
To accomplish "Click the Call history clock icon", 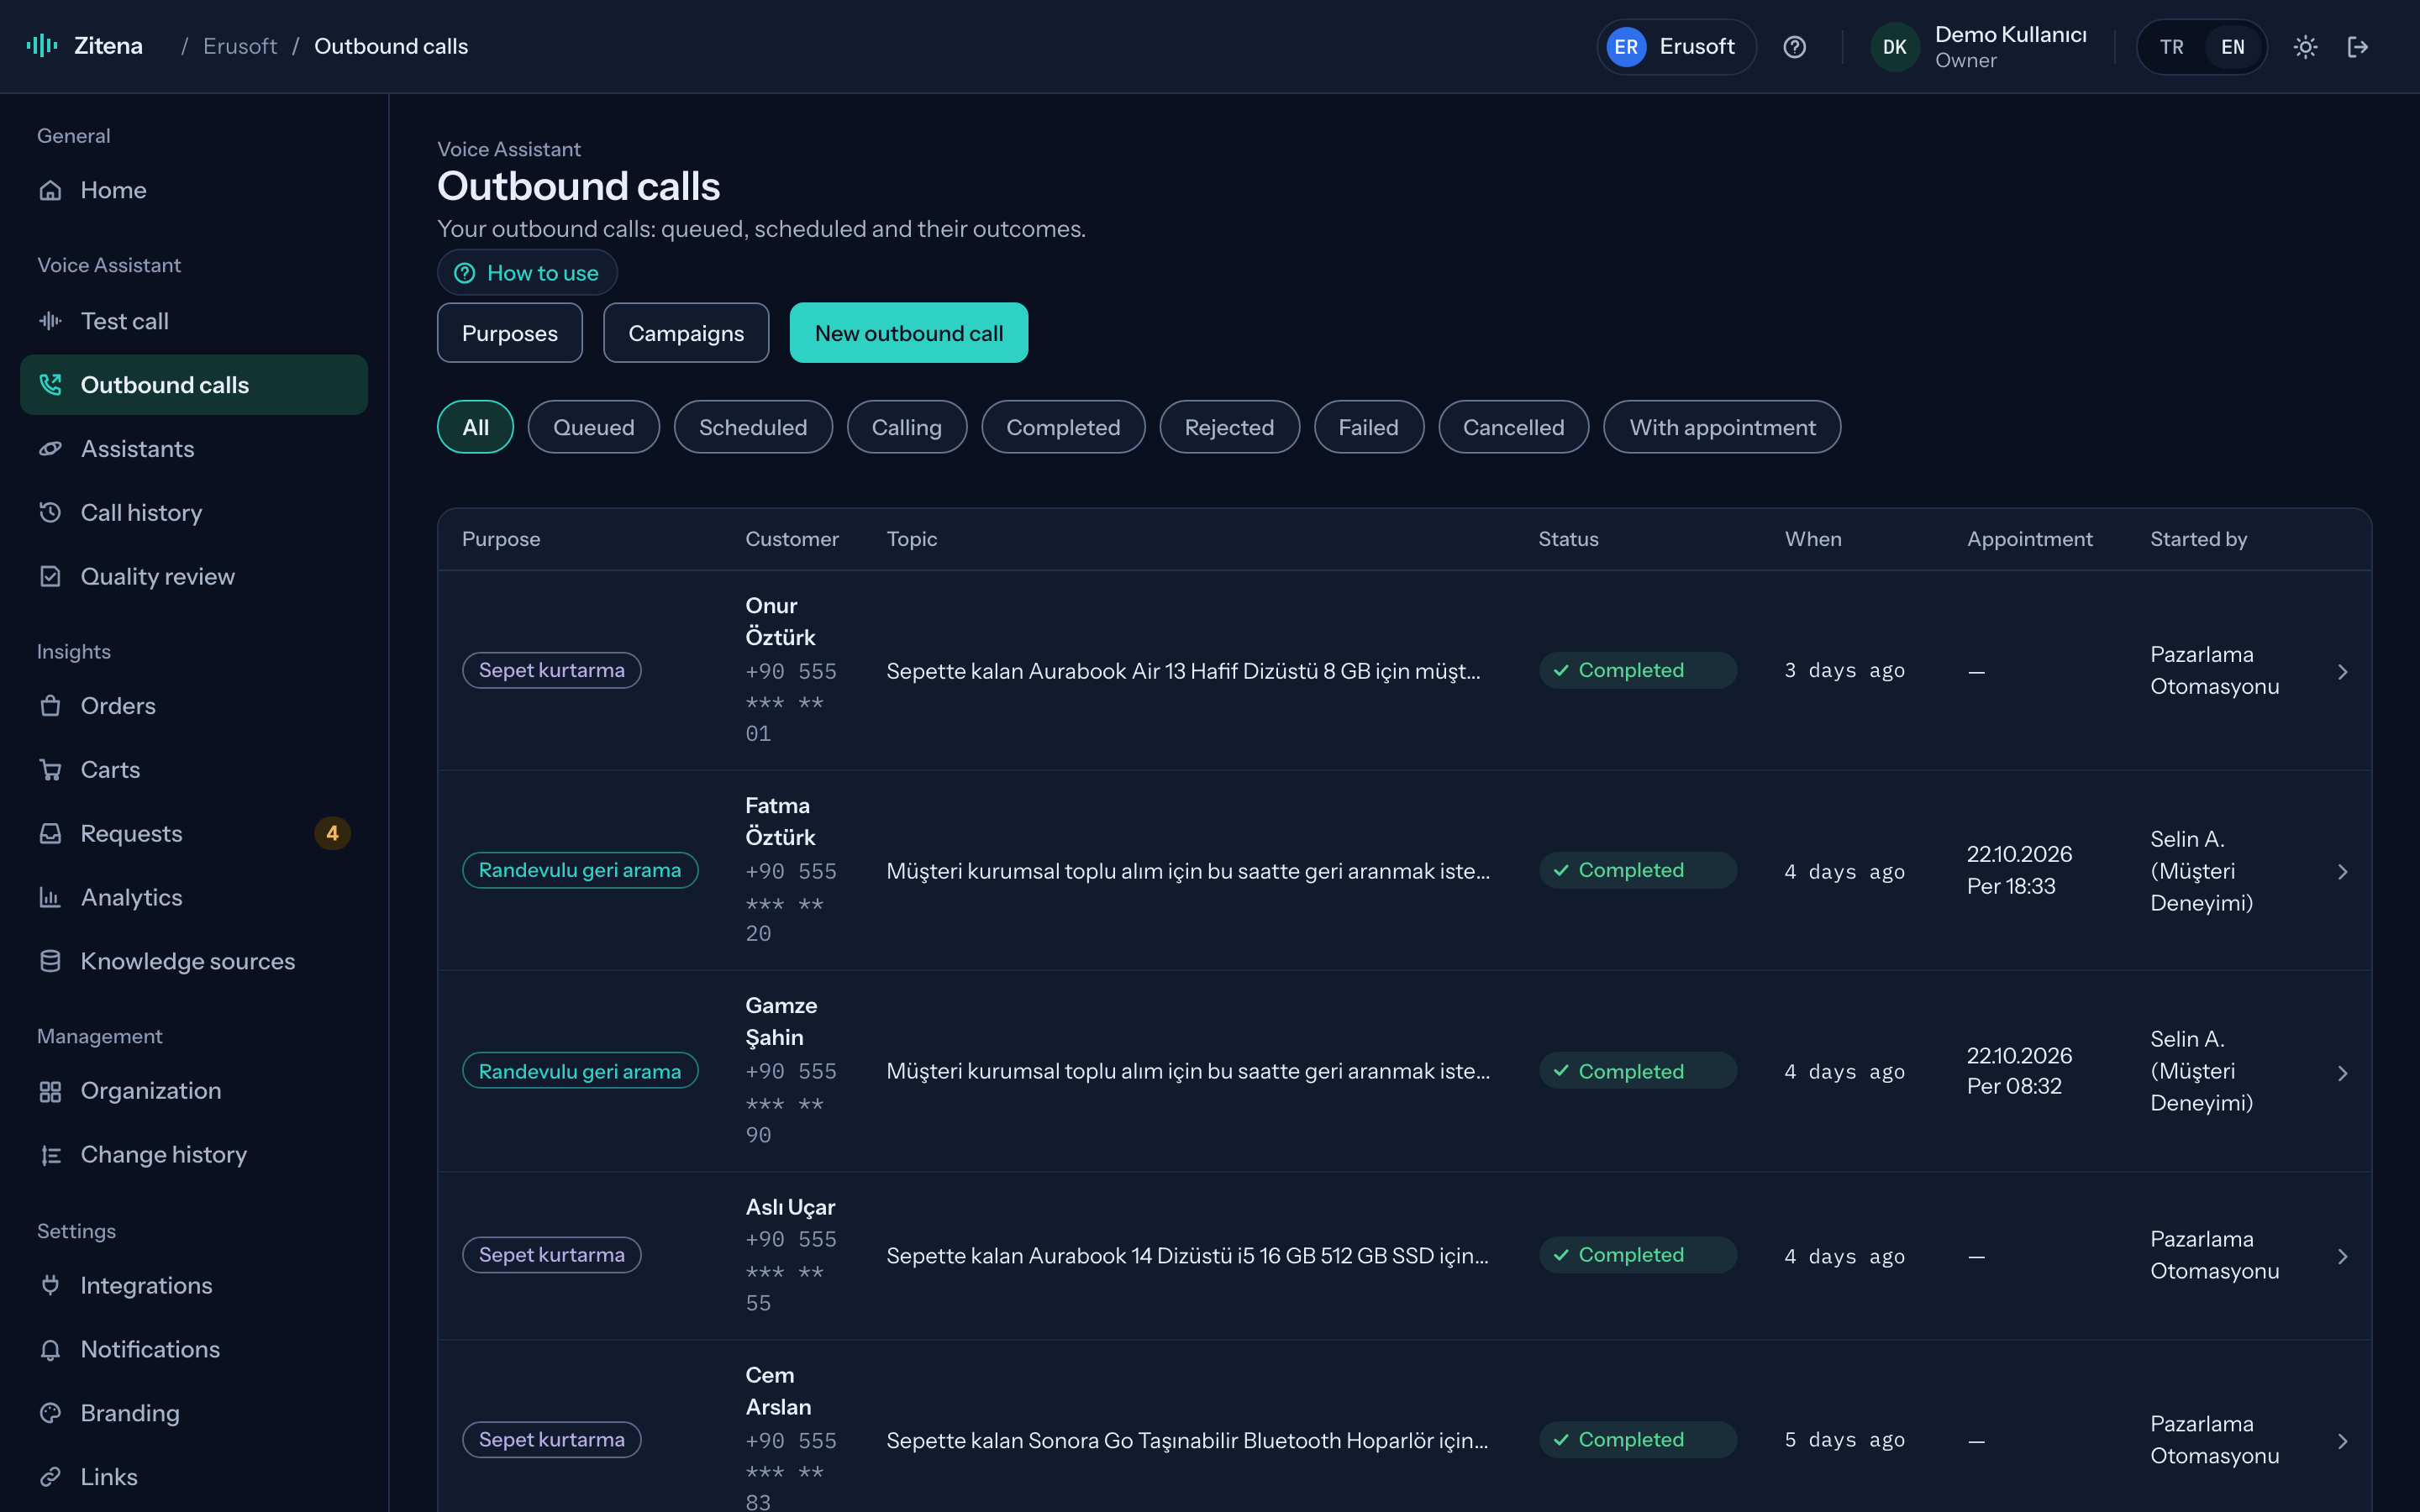I will point(50,513).
